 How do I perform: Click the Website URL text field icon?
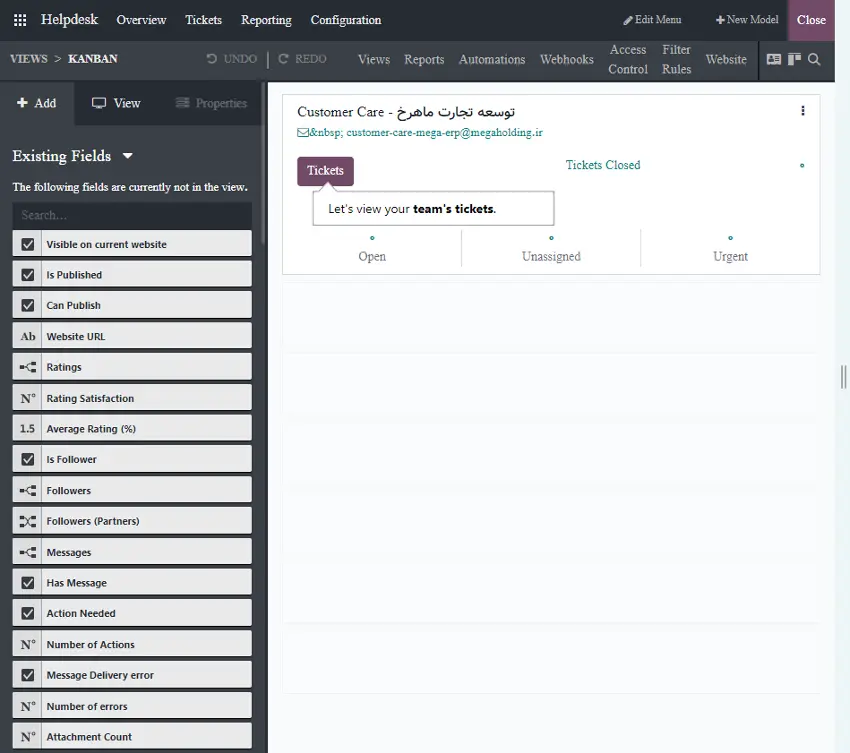click(x=28, y=336)
